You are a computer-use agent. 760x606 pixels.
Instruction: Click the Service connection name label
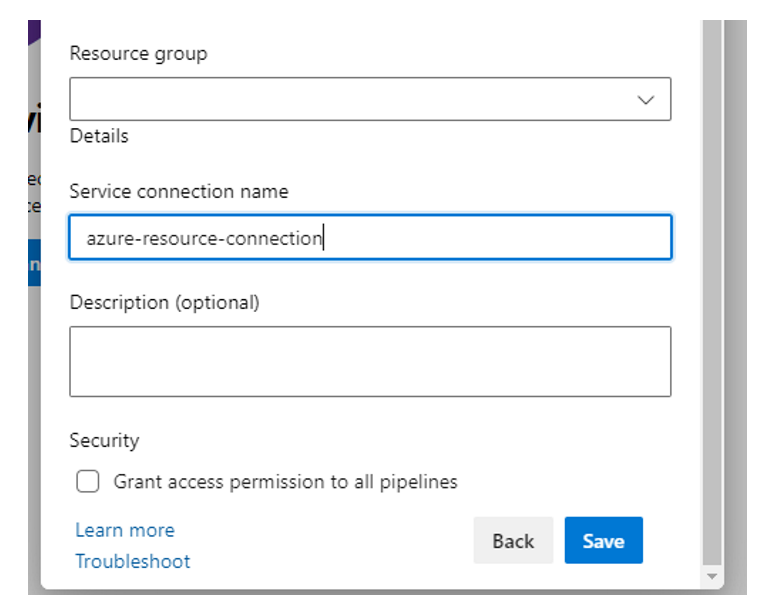[179, 191]
